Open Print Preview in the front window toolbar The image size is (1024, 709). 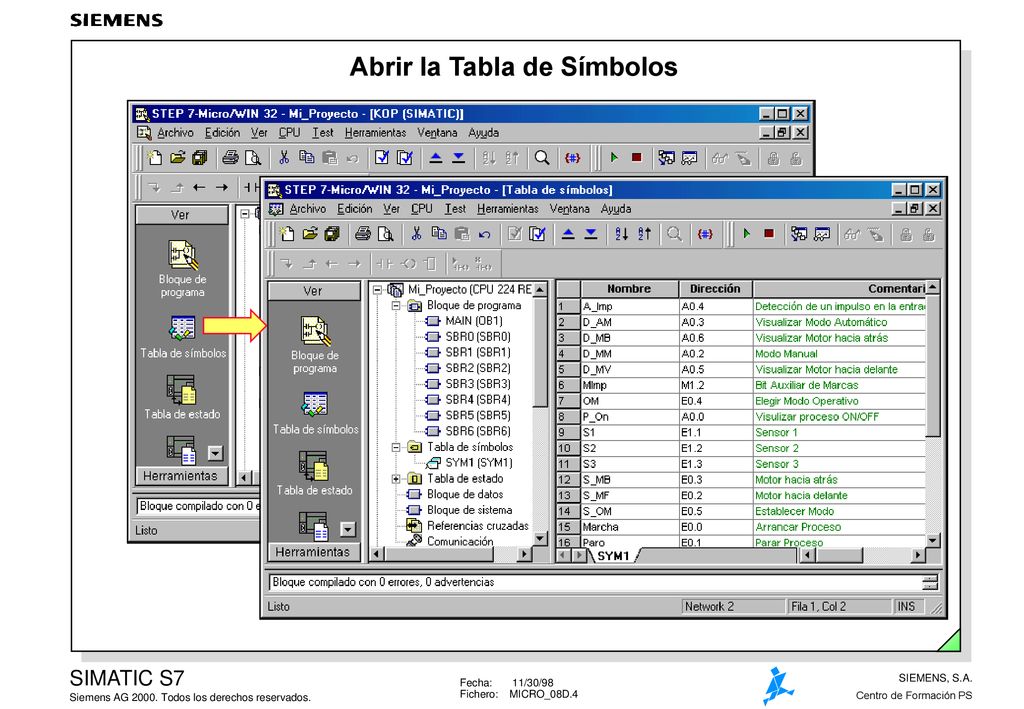(x=385, y=234)
